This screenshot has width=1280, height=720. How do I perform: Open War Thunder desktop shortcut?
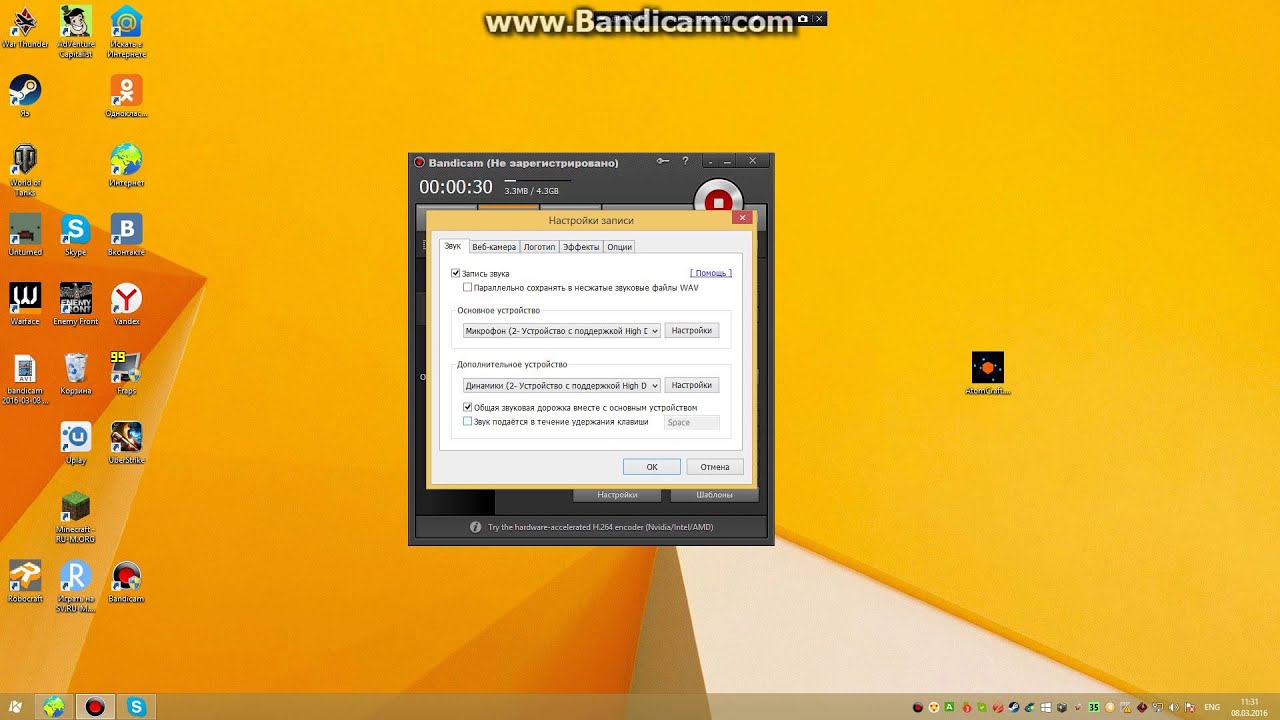click(25, 27)
